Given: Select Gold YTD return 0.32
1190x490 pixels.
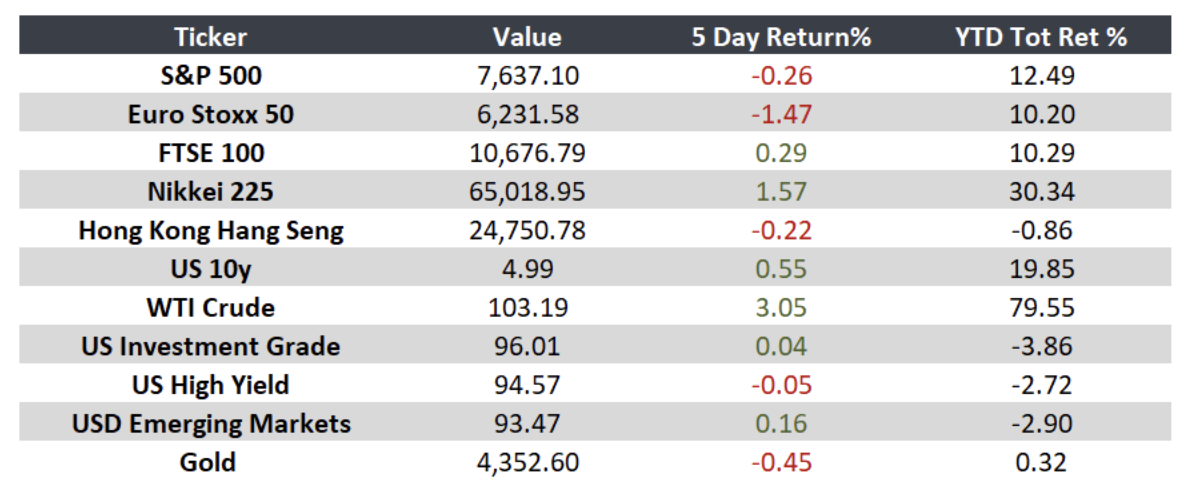Looking at the screenshot, I should (x=1040, y=463).
